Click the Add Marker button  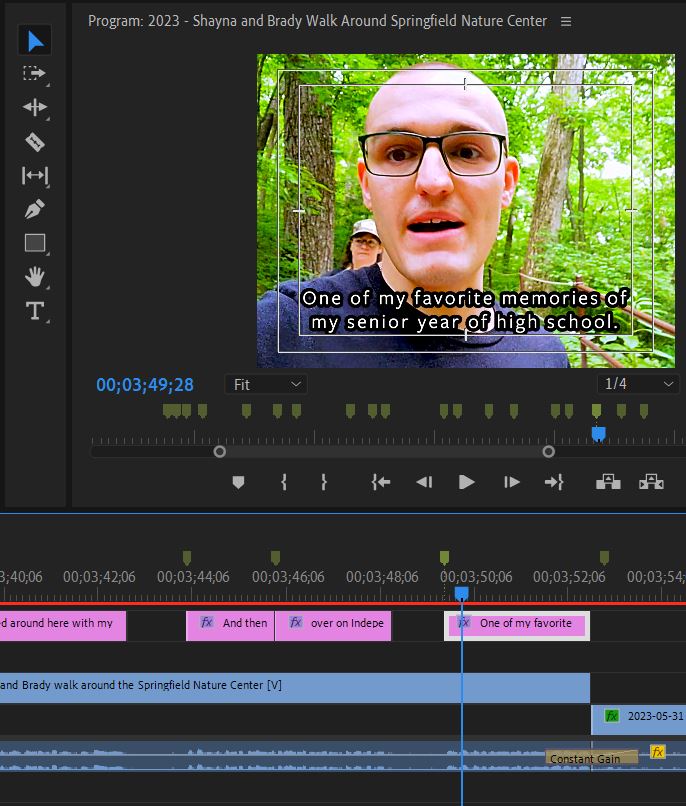point(238,482)
